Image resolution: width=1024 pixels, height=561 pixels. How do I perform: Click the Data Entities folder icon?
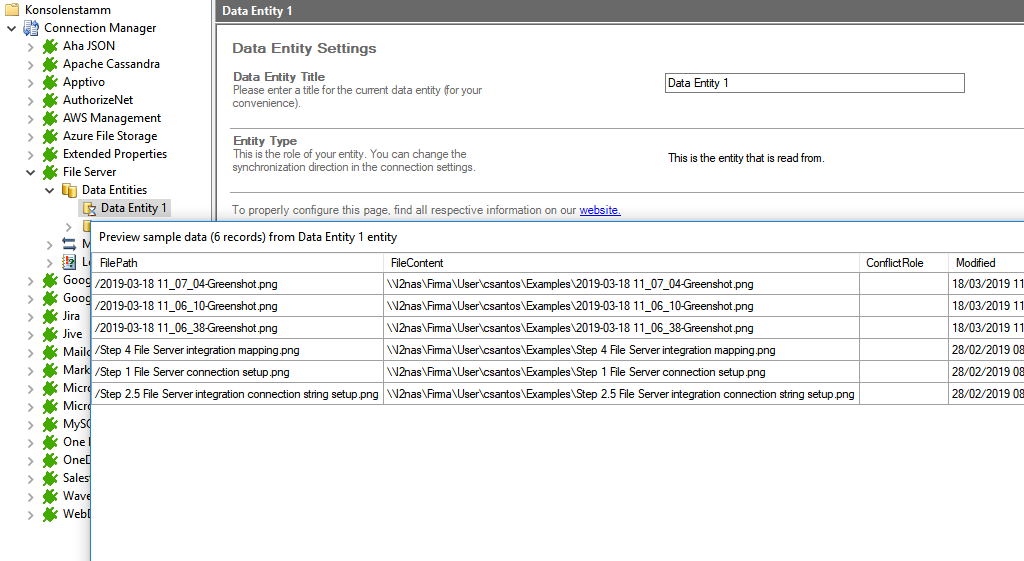tap(69, 190)
